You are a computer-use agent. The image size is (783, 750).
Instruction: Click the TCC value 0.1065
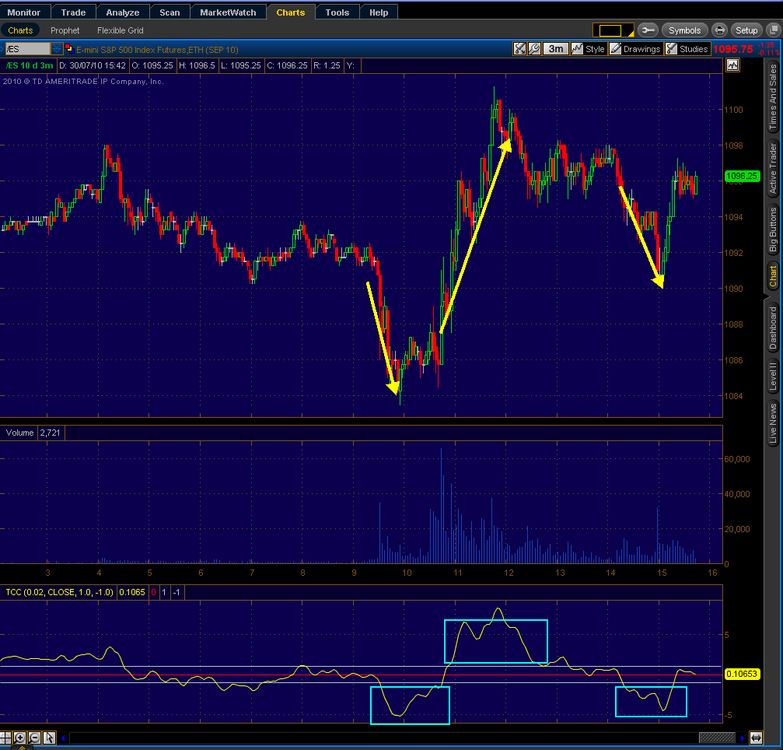click(132, 592)
